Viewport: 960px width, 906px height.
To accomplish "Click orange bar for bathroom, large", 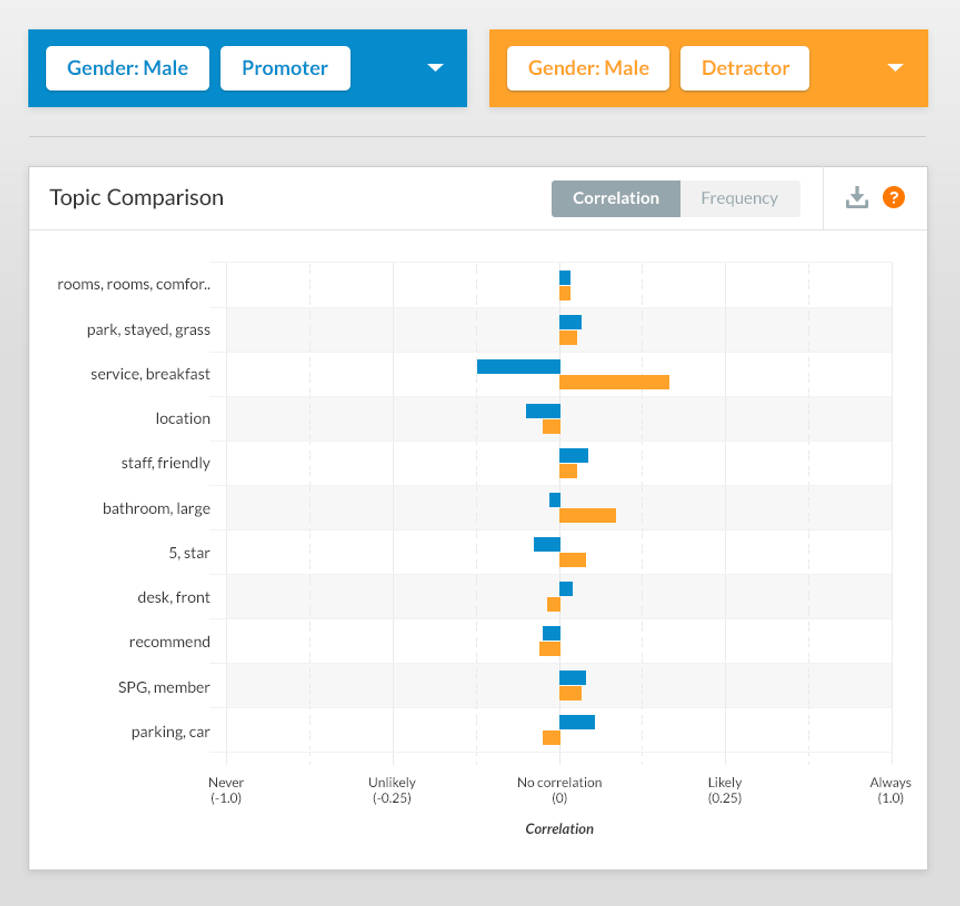I will tap(587, 515).
